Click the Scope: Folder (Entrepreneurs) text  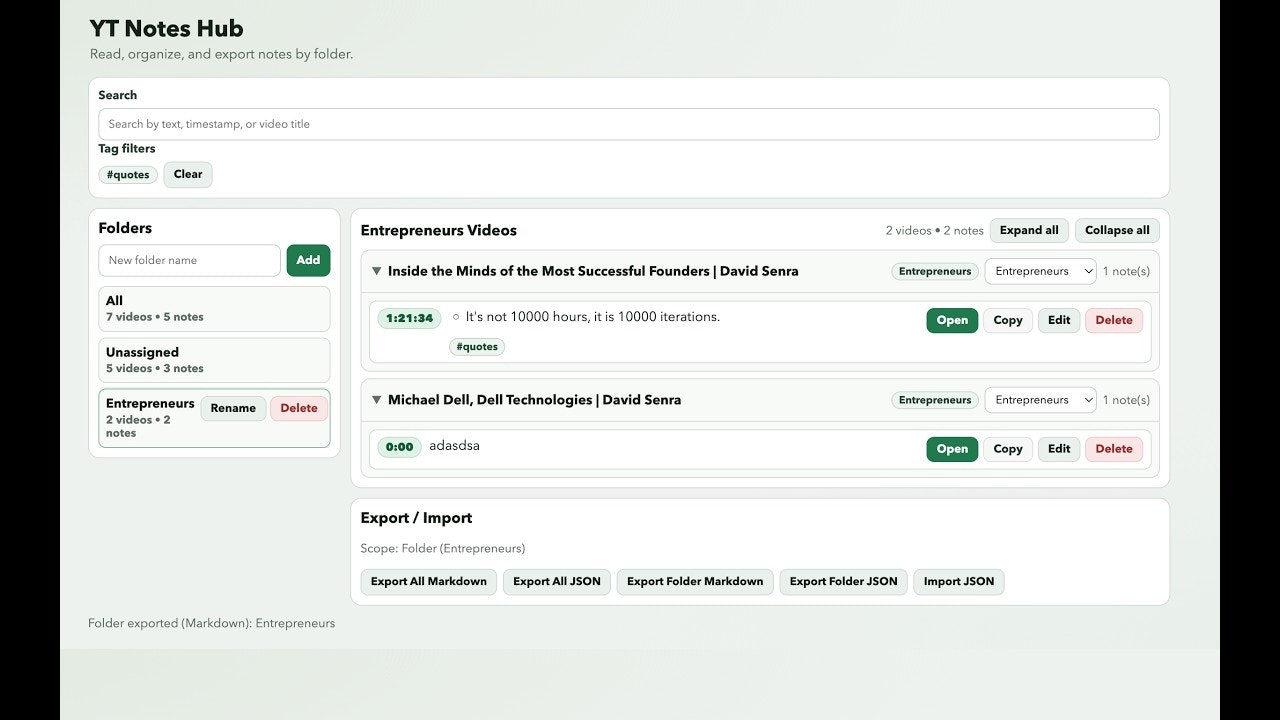(x=443, y=548)
